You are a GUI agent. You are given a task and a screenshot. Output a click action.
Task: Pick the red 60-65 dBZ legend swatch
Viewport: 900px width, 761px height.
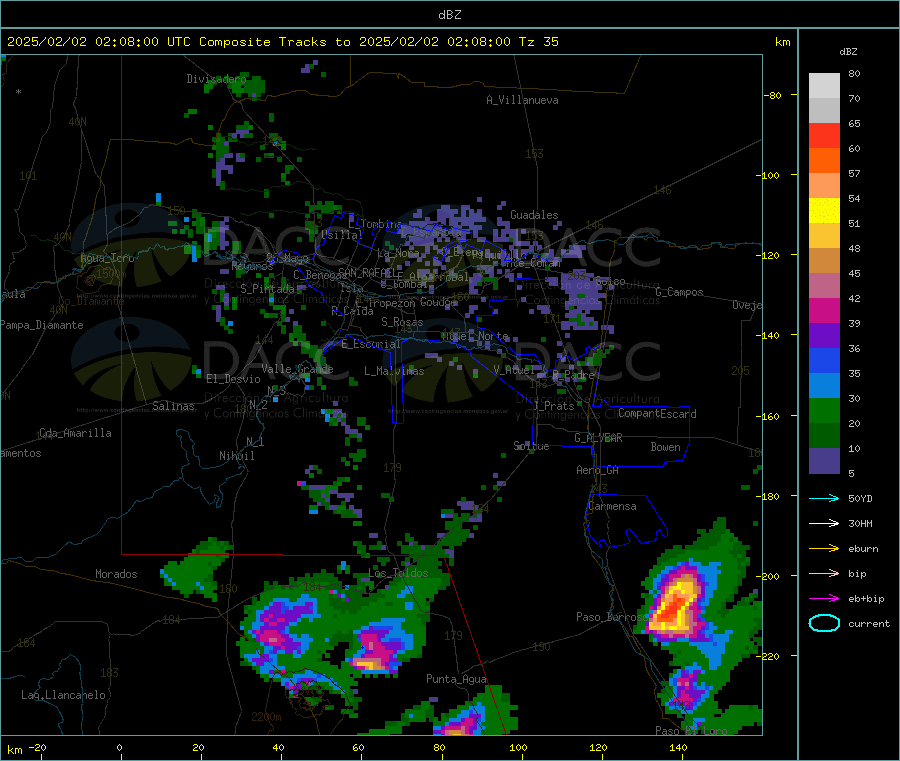point(824,135)
